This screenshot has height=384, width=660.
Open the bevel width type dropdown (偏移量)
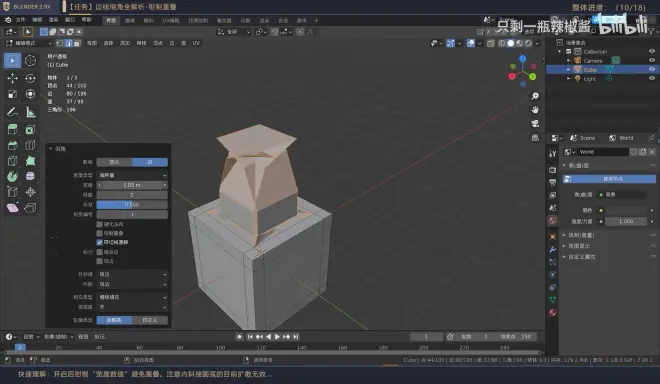[x=132, y=175]
